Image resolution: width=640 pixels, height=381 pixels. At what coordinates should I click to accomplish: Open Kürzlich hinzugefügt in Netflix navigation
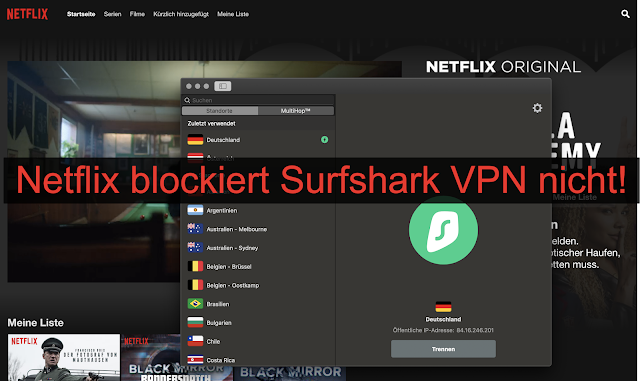[x=181, y=14]
